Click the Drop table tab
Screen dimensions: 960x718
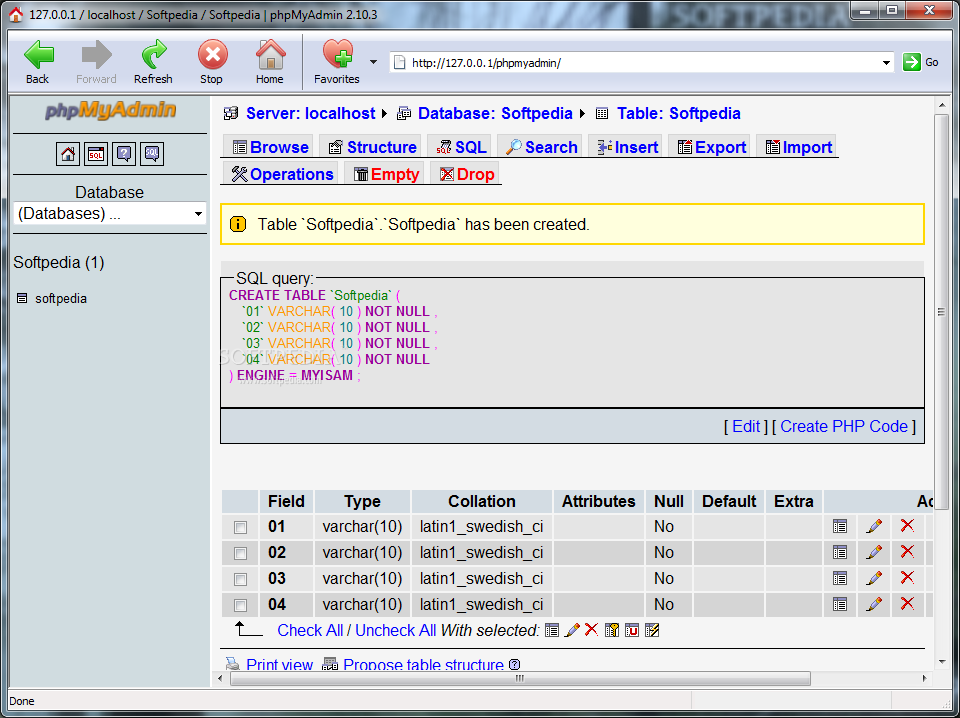click(467, 174)
